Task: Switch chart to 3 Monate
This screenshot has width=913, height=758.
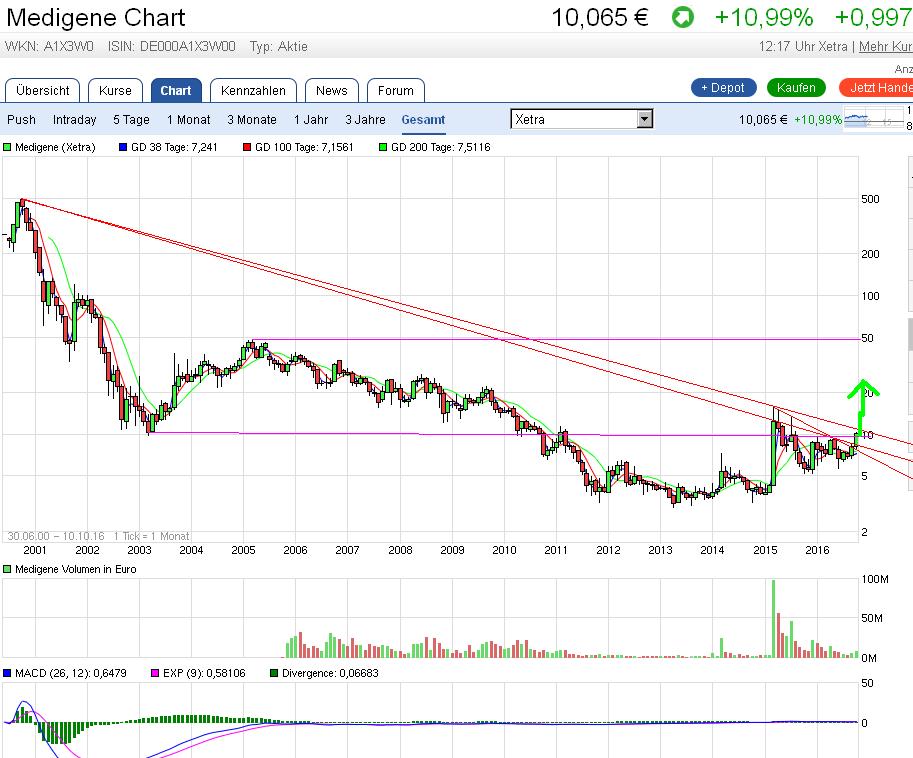Action: coord(252,119)
